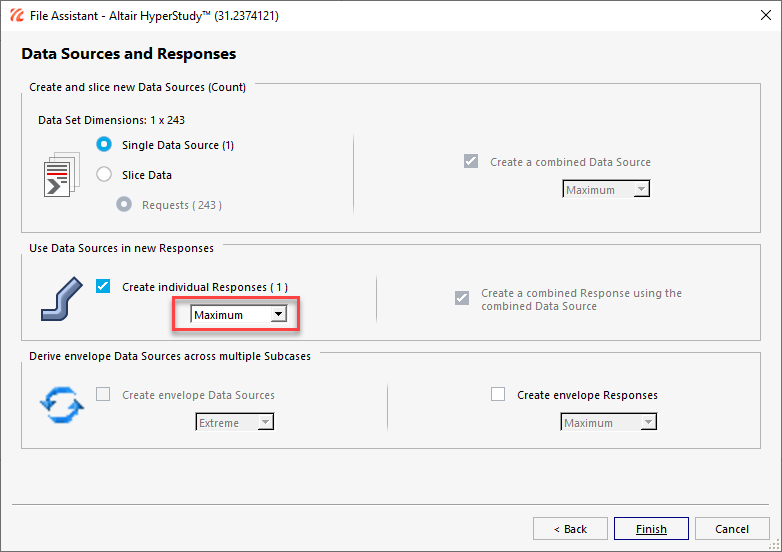The height and width of the screenshot is (552, 782).
Task: Click the Data Sources and Responses heading
Action: [129, 54]
